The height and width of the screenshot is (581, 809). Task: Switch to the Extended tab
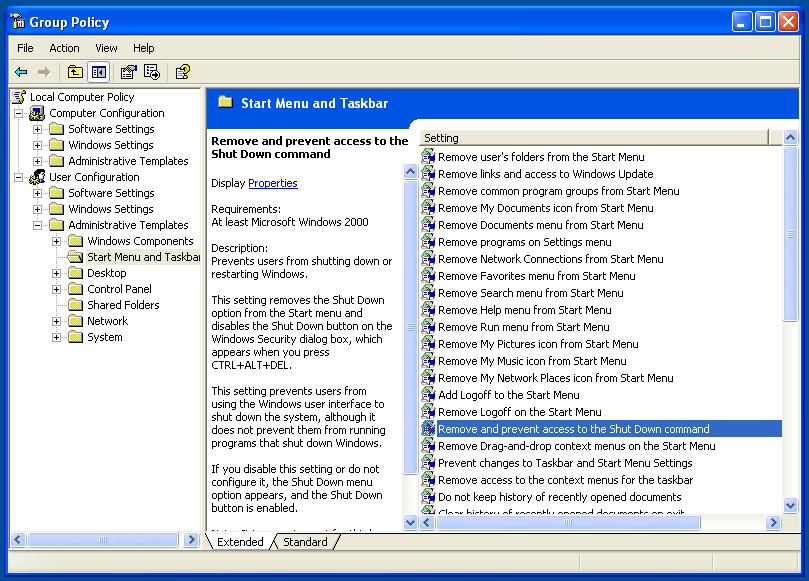[240, 542]
